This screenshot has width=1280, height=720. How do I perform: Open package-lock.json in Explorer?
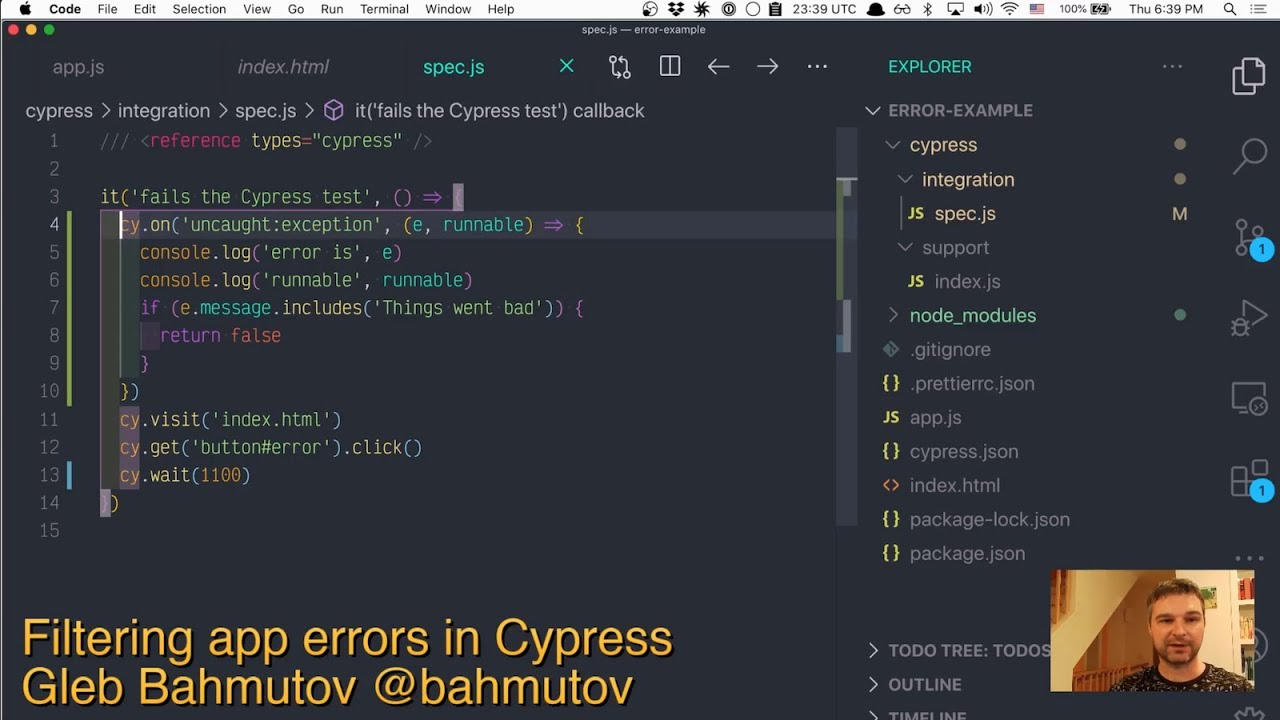pyautogui.click(x=990, y=519)
